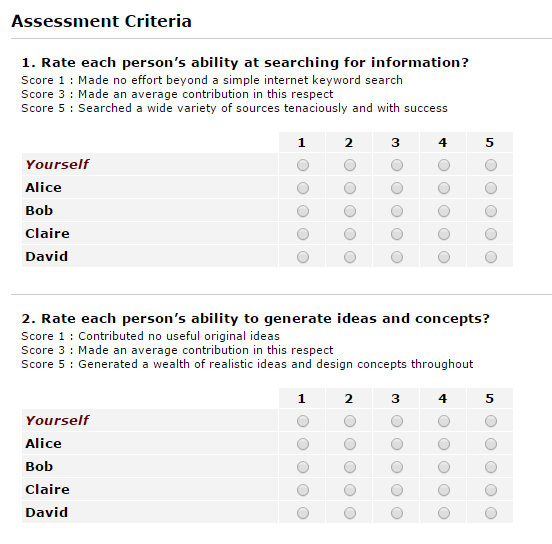Choose score 5 for David on generating ideas
This screenshot has width=552, height=544.
[491, 513]
